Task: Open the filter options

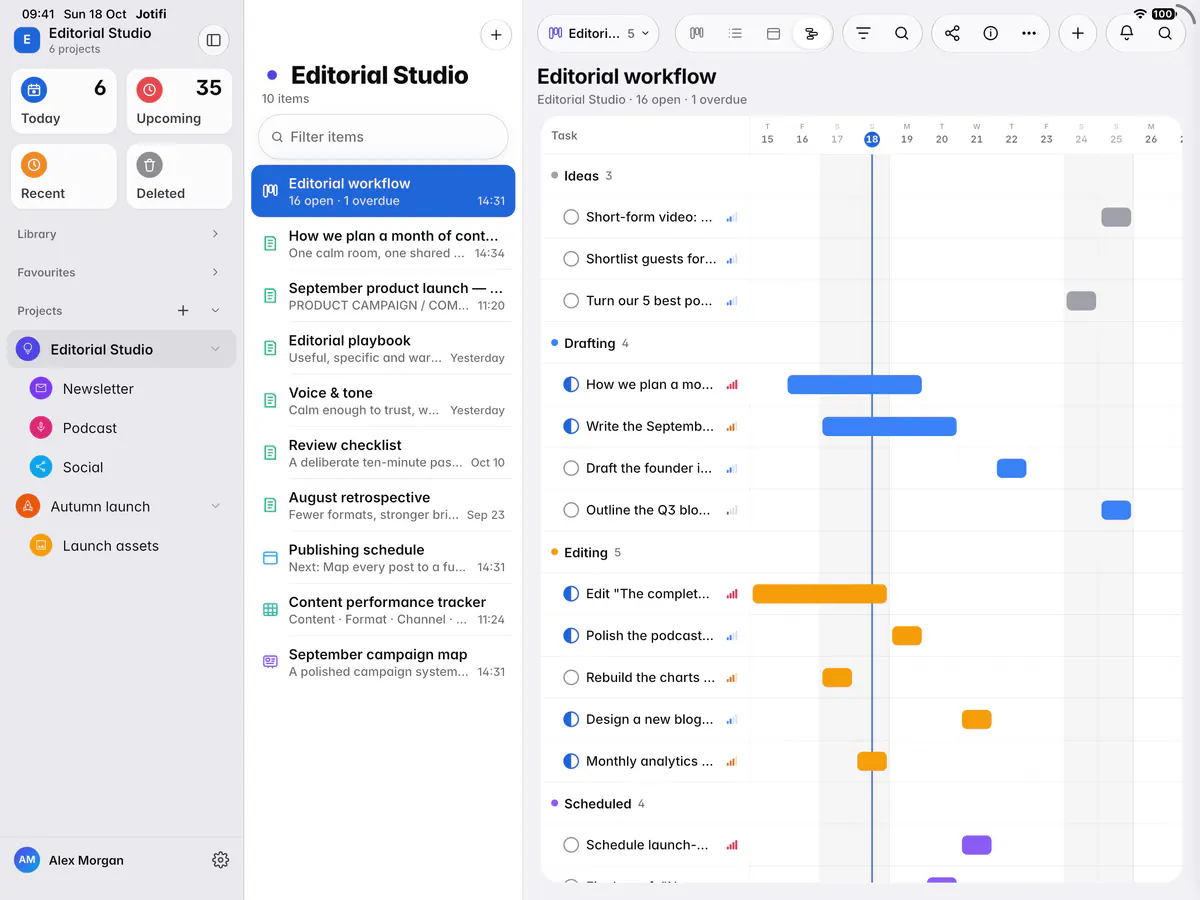Action: pos(863,33)
